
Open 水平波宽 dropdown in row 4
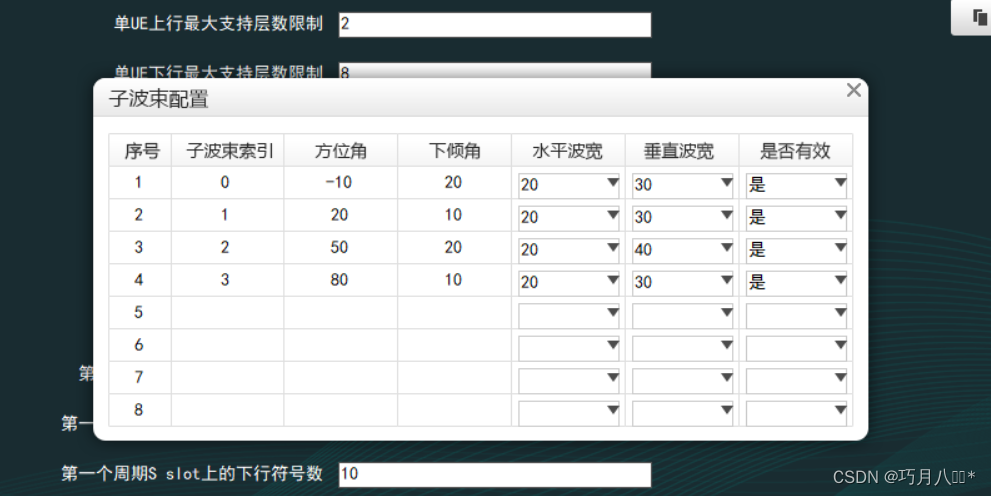tap(568, 282)
